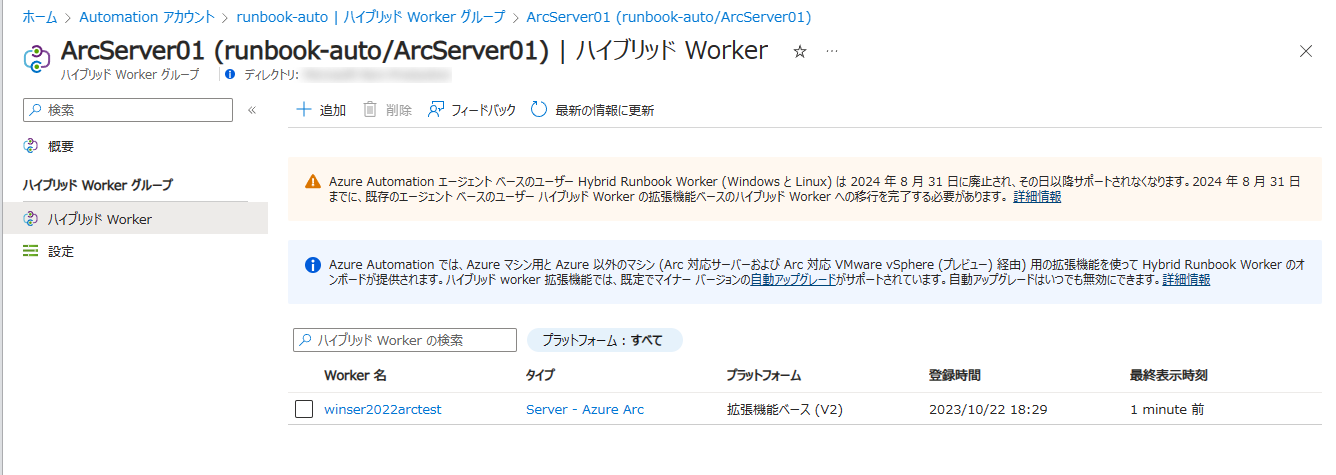Select ハイブリッド Worker menu item
The image size is (1336, 475).
tap(134, 218)
